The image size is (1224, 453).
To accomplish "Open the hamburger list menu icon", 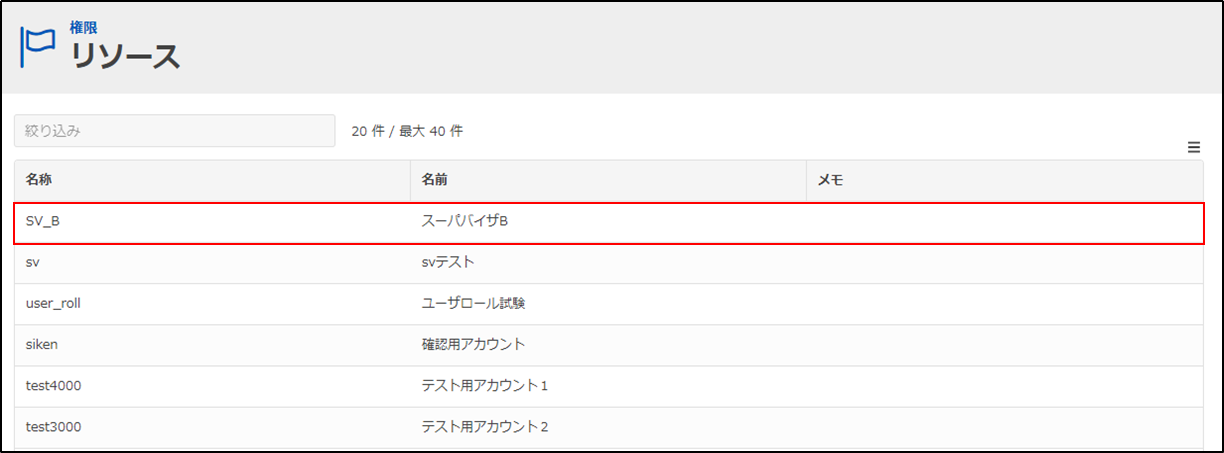I will click(1194, 147).
